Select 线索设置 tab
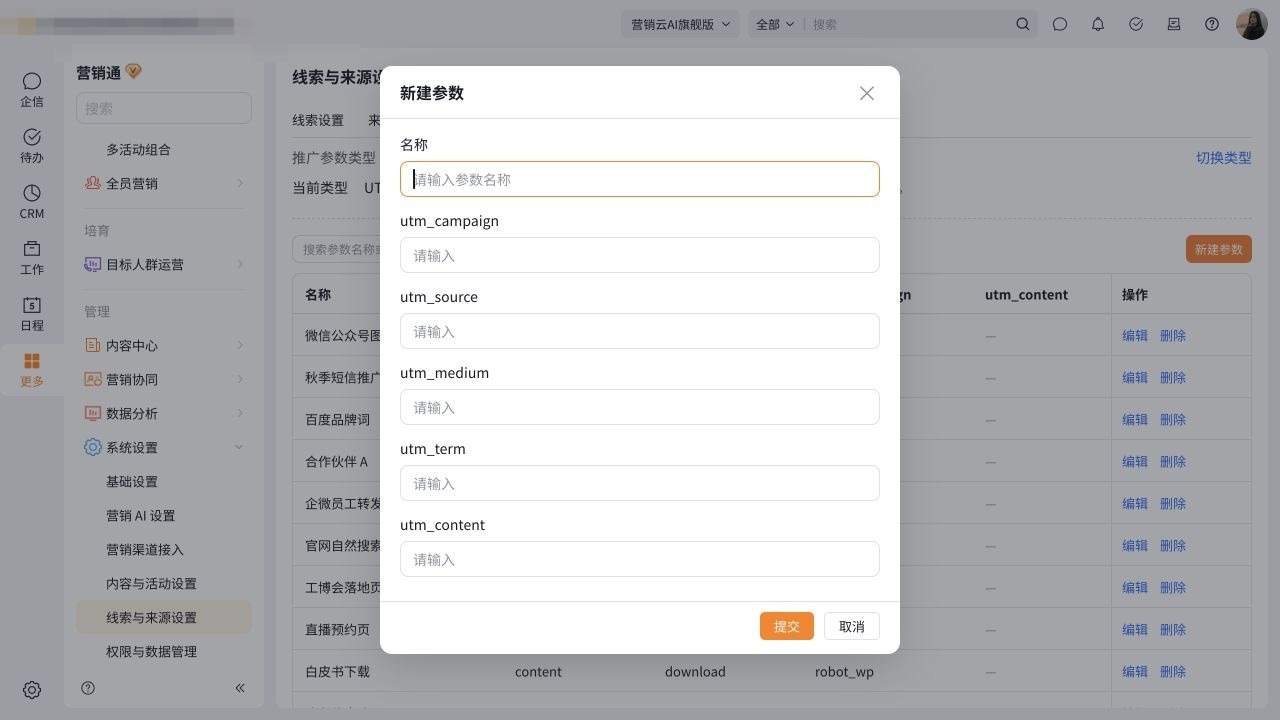 coord(318,120)
